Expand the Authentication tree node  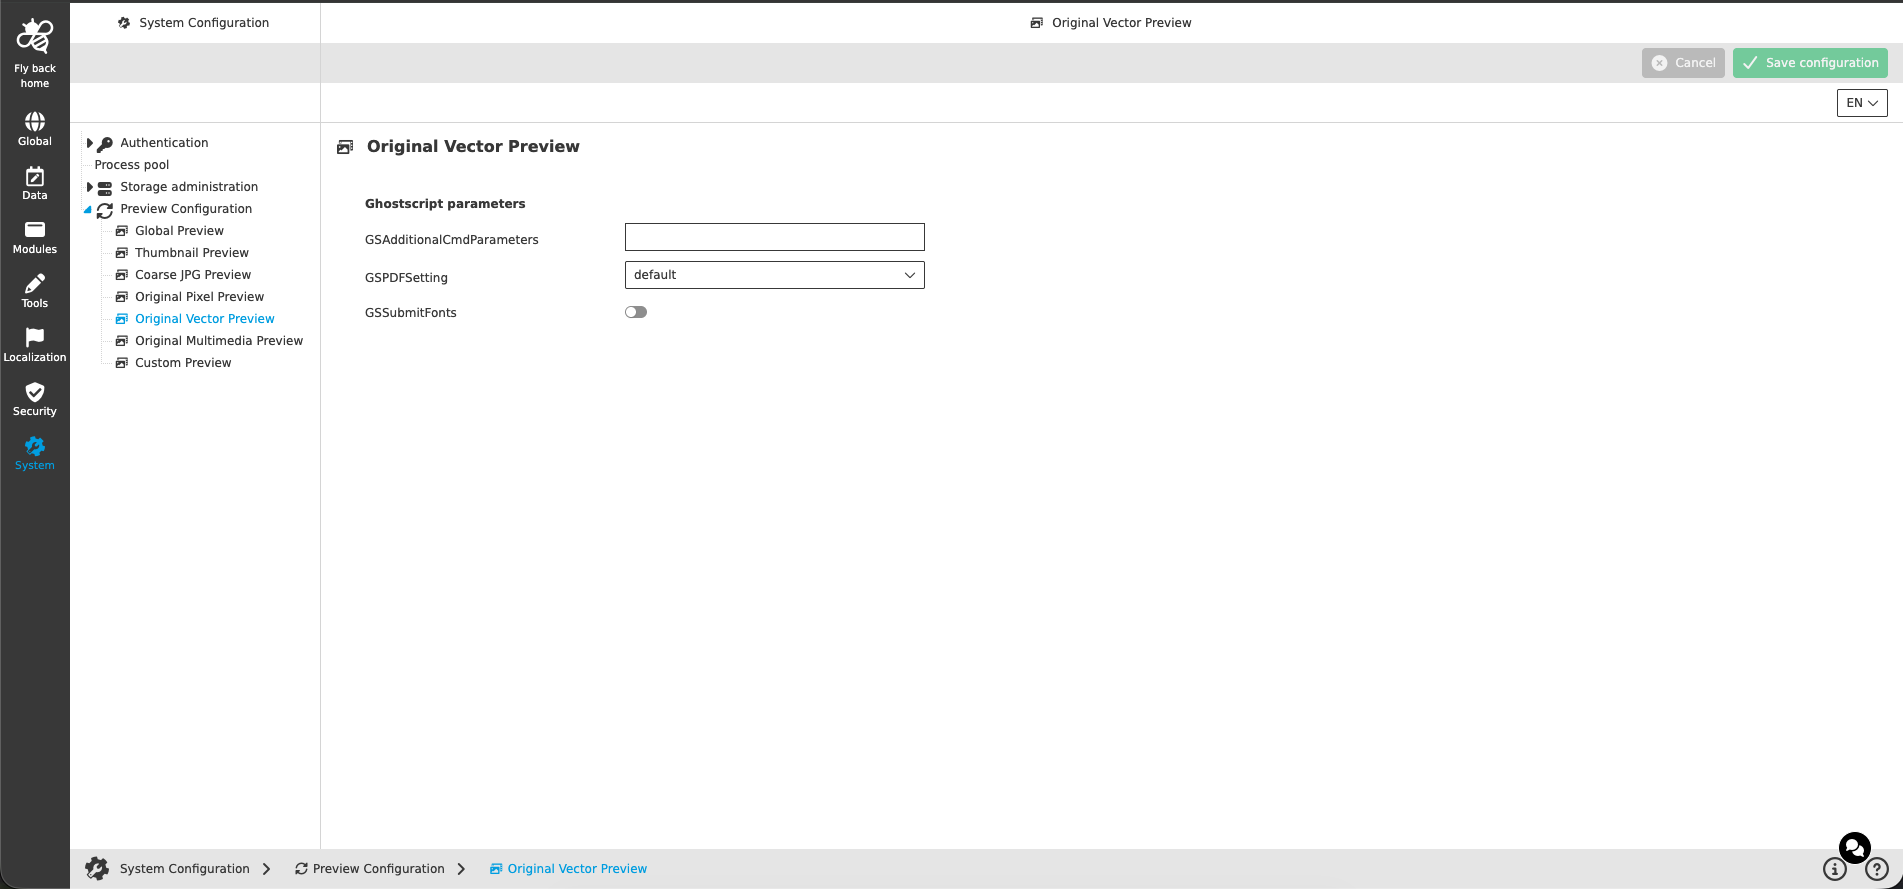pos(89,143)
